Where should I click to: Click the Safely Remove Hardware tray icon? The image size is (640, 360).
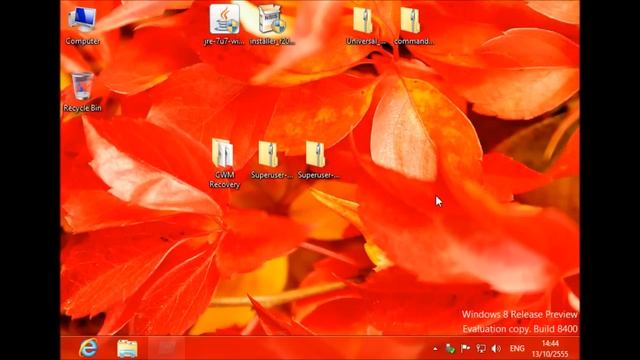pos(450,349)
